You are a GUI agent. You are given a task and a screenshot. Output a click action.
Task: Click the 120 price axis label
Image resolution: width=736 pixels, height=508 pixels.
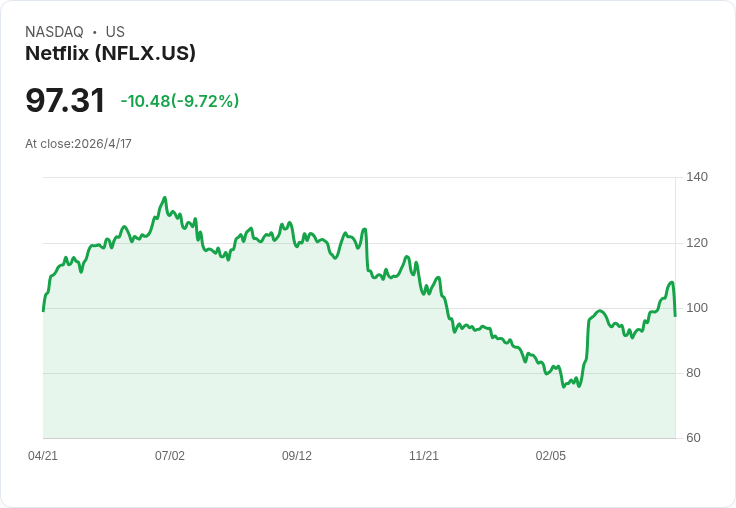[697, 243]
